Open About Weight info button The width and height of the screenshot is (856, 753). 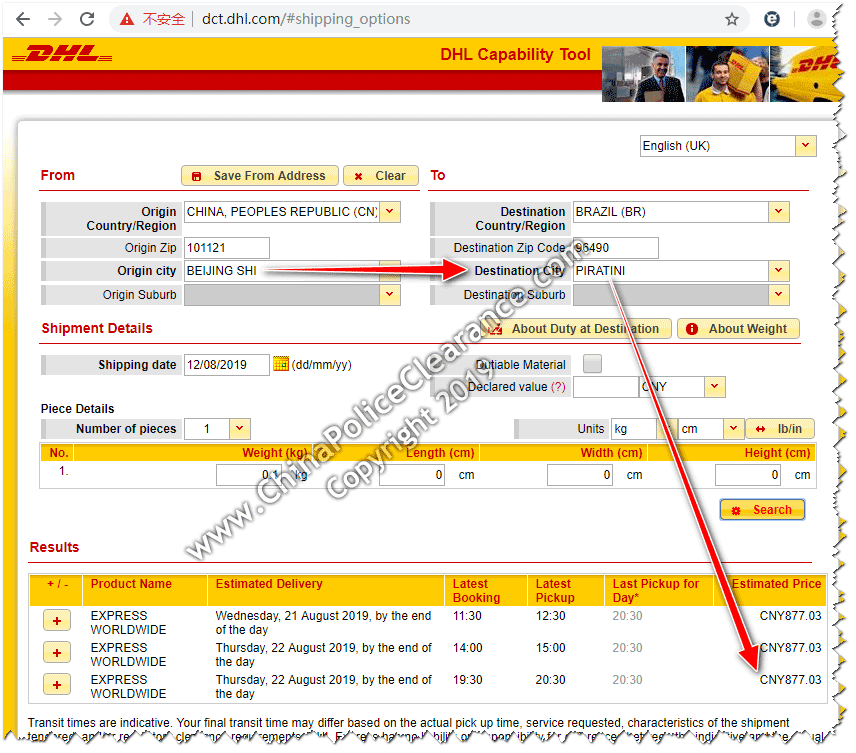click(x=739, y=329)
